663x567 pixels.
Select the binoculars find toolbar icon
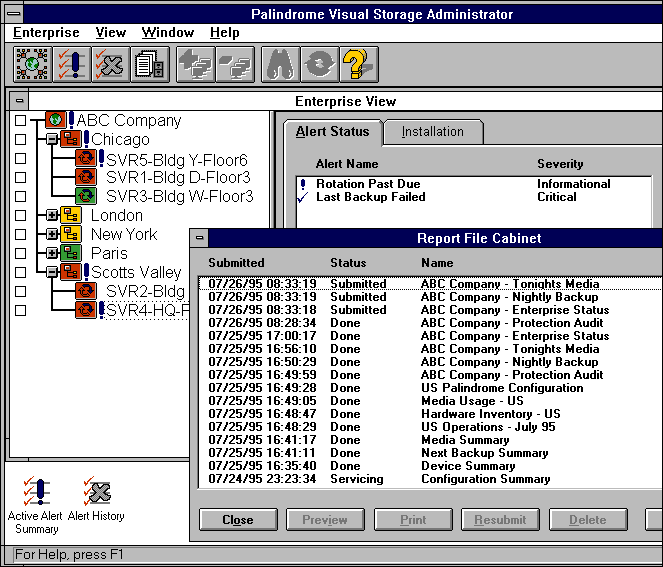tap(281, 64)
